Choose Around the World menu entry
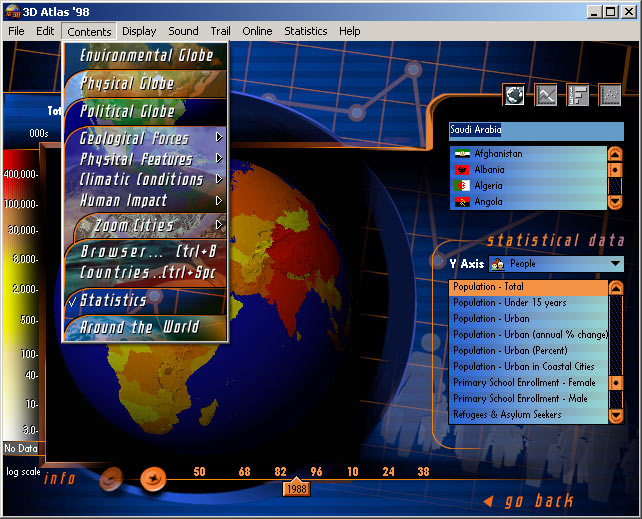The width and height of the screenshot is (642, 519). (145, 327)
